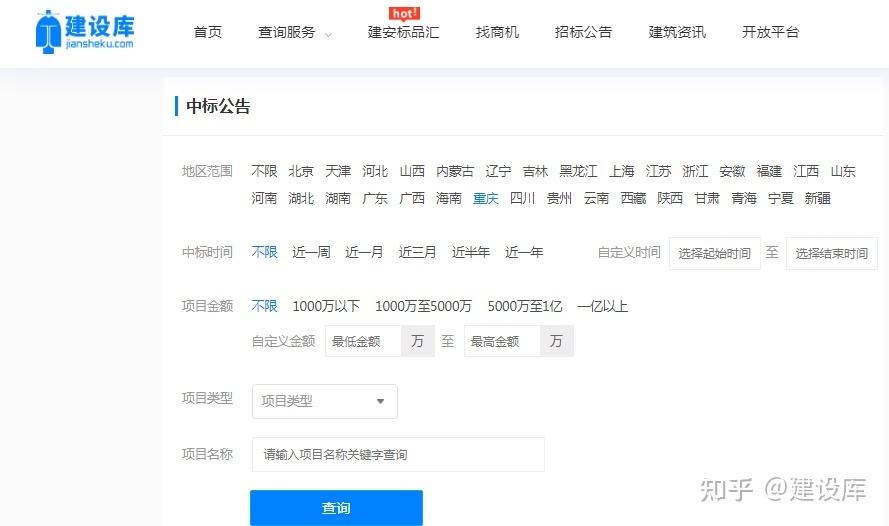Select 贵州 region

[560, 198]
